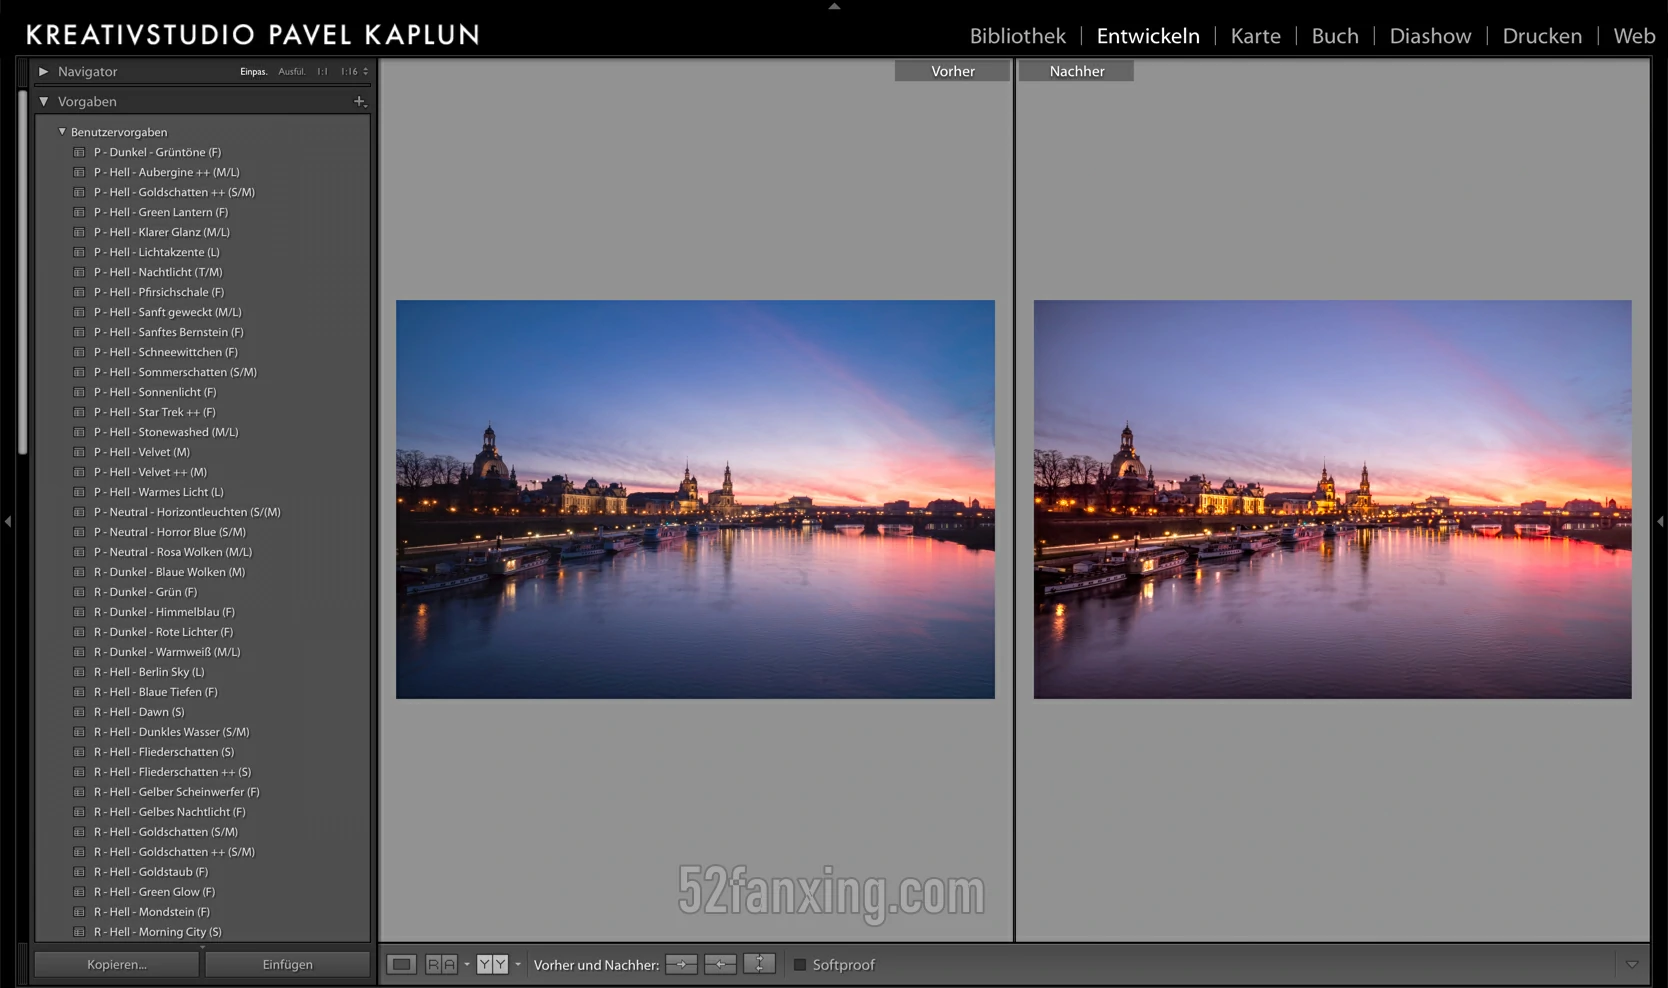Select the Entwickeln module

pos(1148,36)
